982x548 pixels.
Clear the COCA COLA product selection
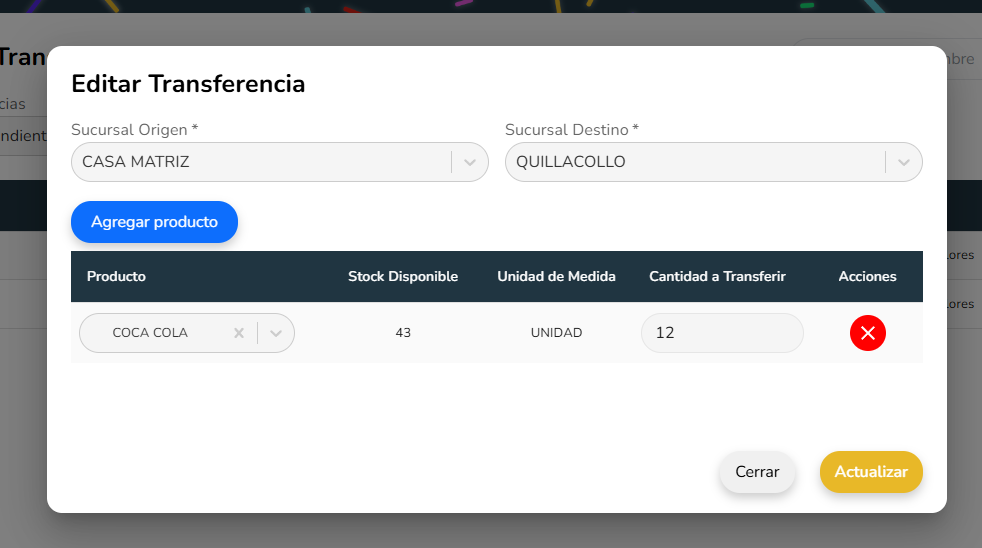pos(239,333)
